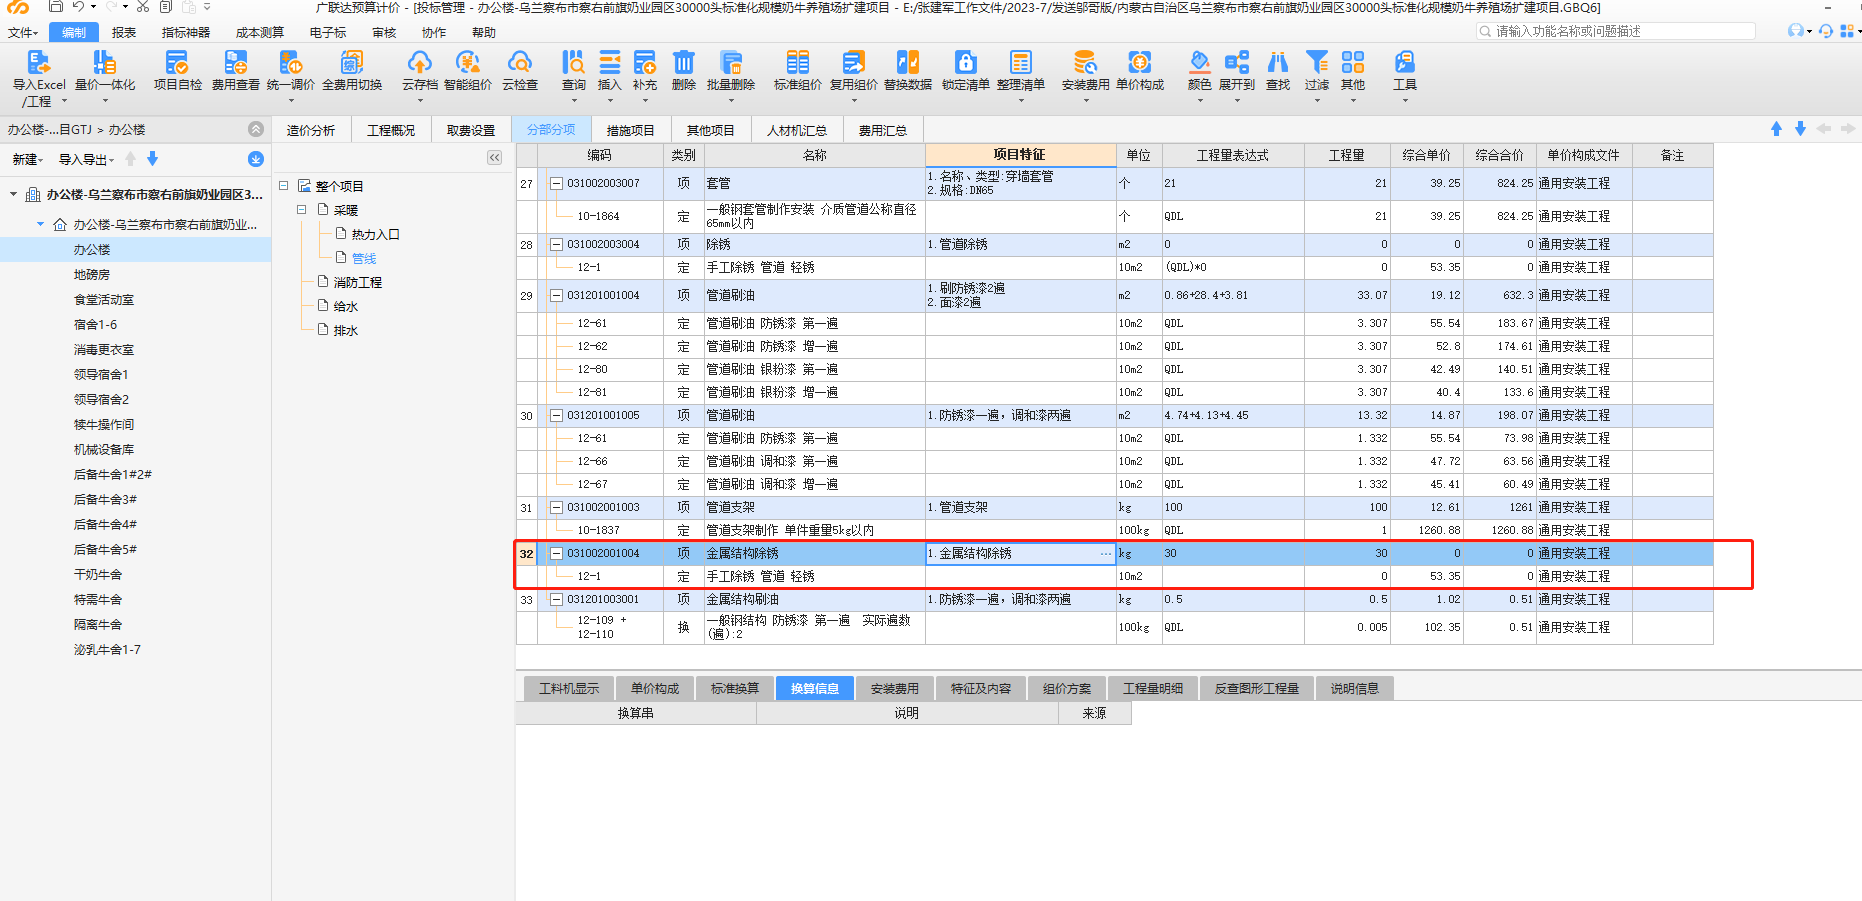This screenshot has width=1862, height=901.
Task: Collapse the 采暖 tree node
Action: [301, 209]
